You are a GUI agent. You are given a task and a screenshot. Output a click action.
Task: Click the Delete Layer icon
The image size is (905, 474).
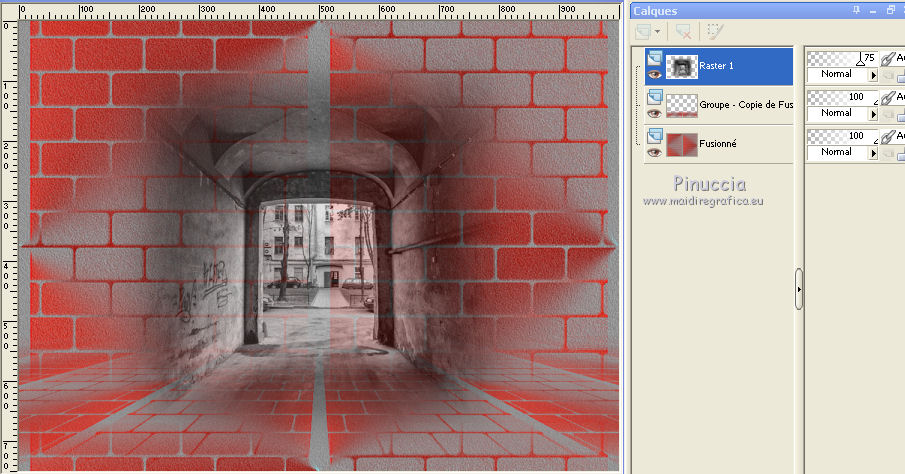(683, 31)
